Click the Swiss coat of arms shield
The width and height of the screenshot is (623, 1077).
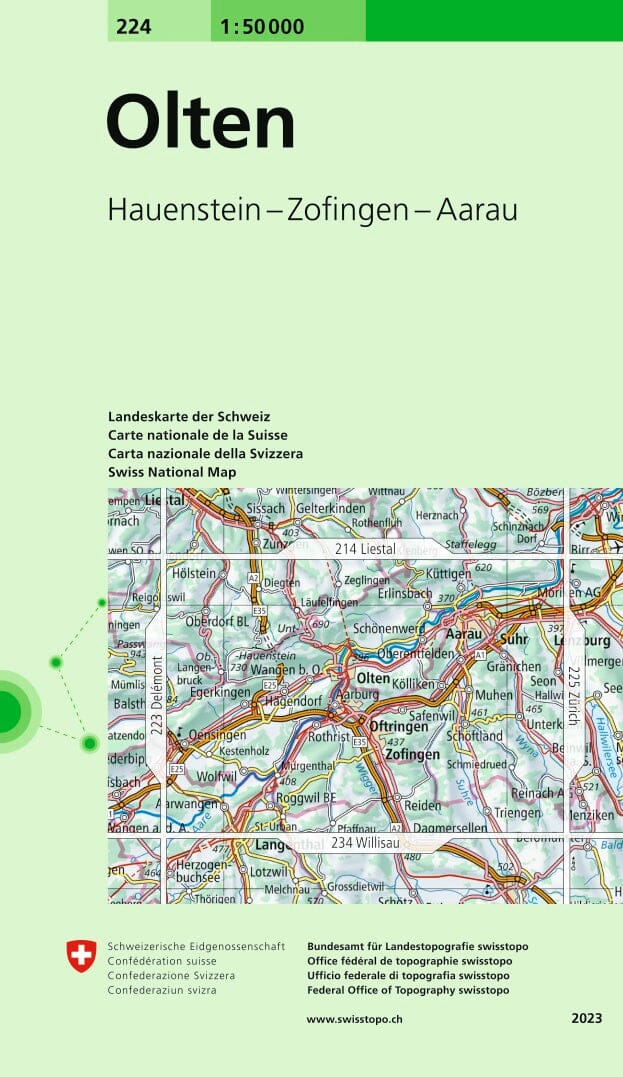pos(82,955)
